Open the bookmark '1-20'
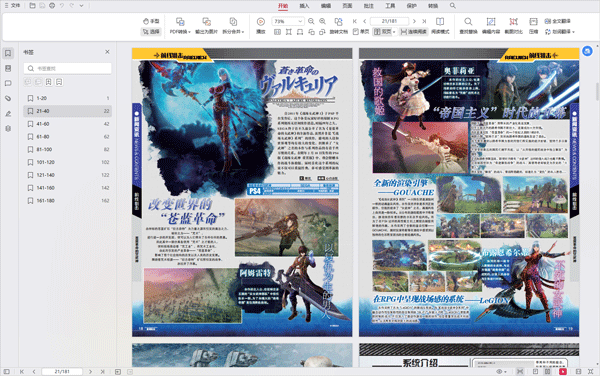Image resolution: width=600 pixels, height=376 pixels. (x=68, y=98)
